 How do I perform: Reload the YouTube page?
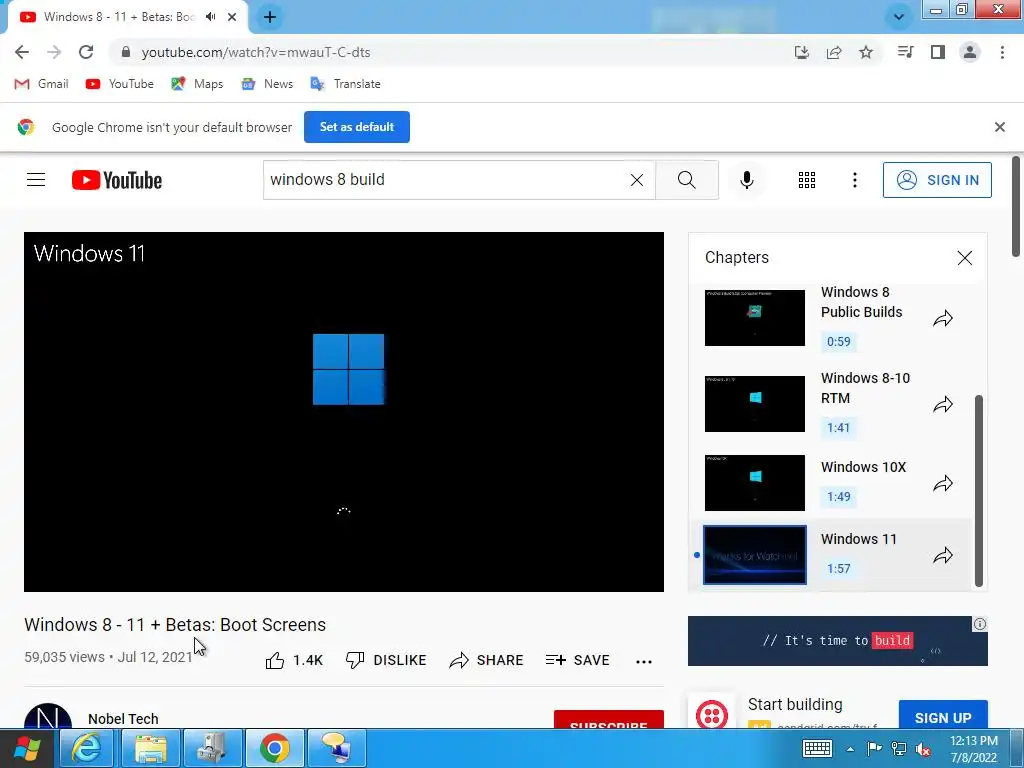[x=86, y=52]
